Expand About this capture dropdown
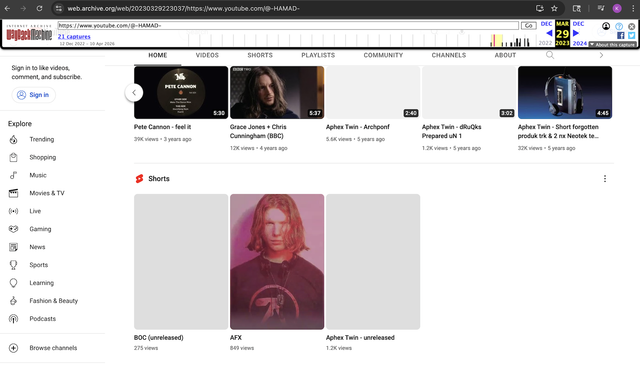 pyautogui.click(x=612, y=45)
